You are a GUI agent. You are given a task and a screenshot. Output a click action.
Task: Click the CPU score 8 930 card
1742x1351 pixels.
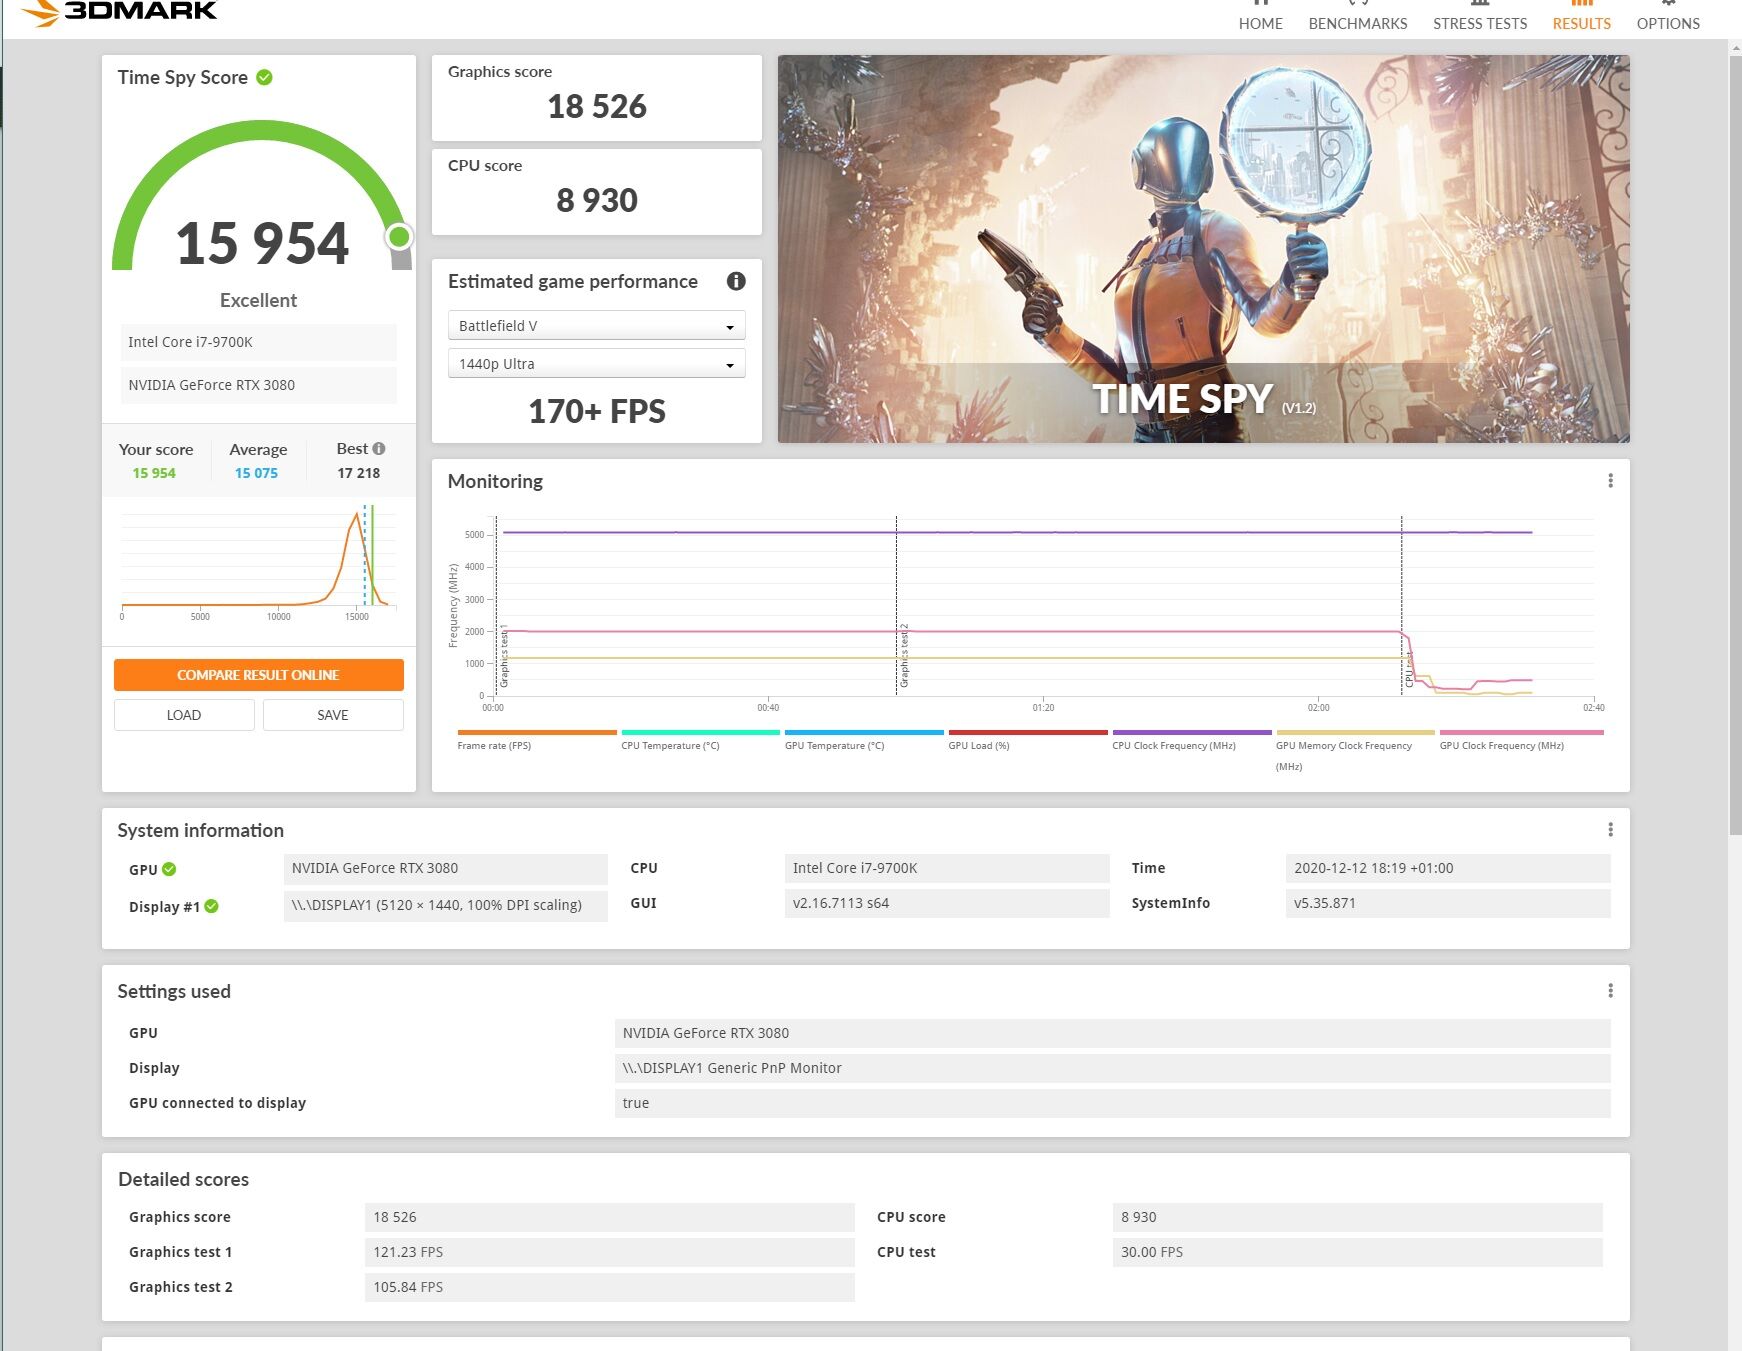pyautogui.click(x=597, y=192)
